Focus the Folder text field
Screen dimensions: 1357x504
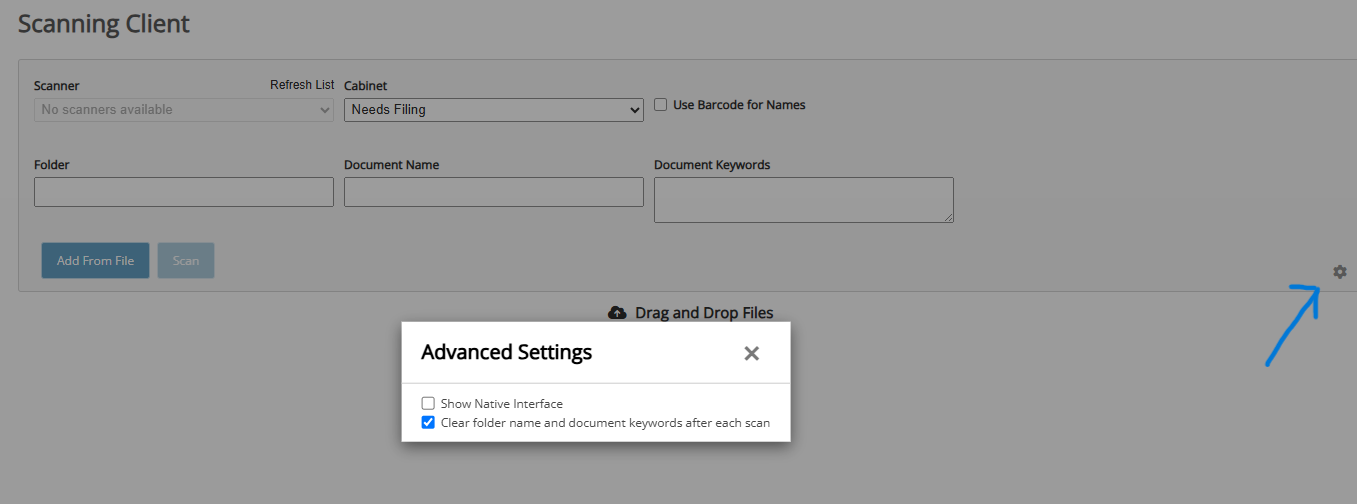coord(184,192)
